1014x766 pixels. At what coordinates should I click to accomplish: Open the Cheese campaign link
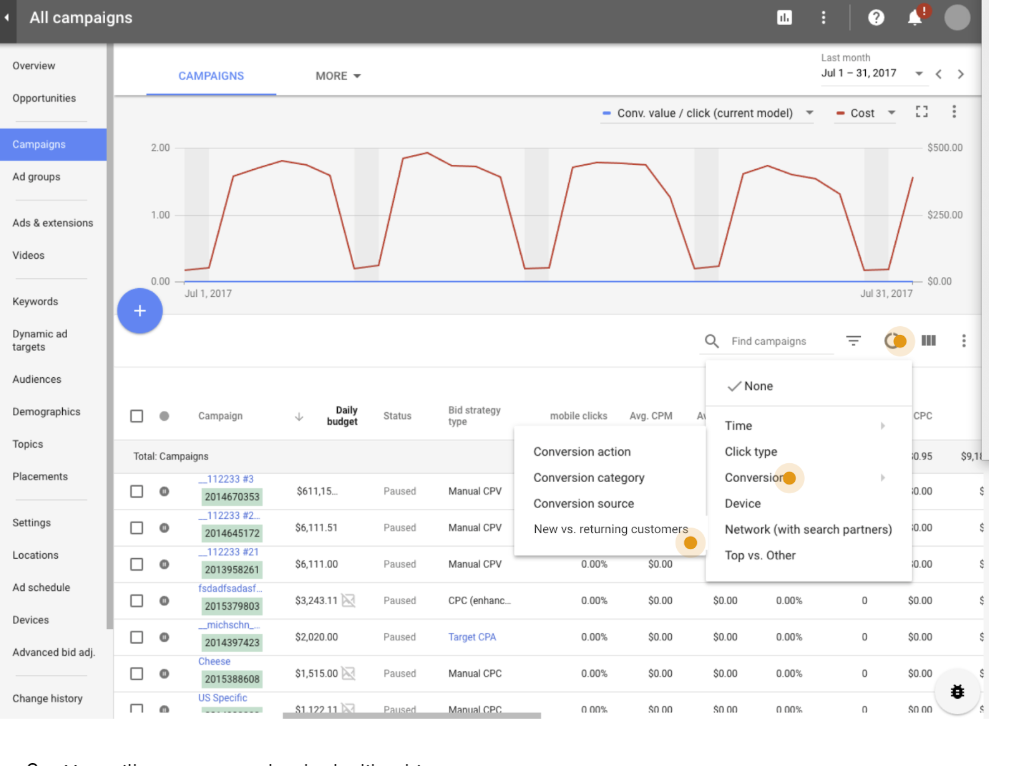click(214, 661)
